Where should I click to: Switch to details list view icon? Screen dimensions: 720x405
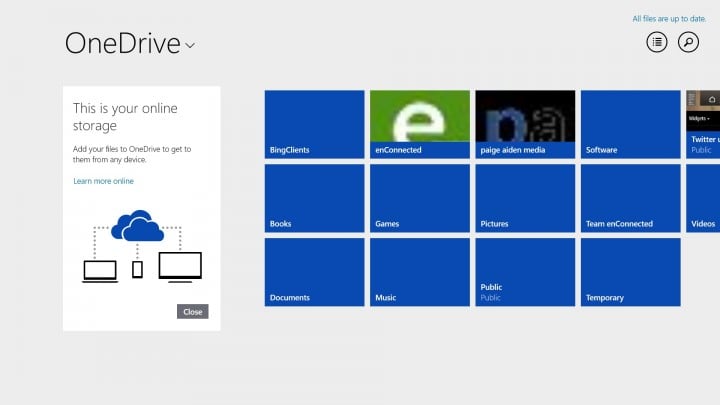coord(657,42)
